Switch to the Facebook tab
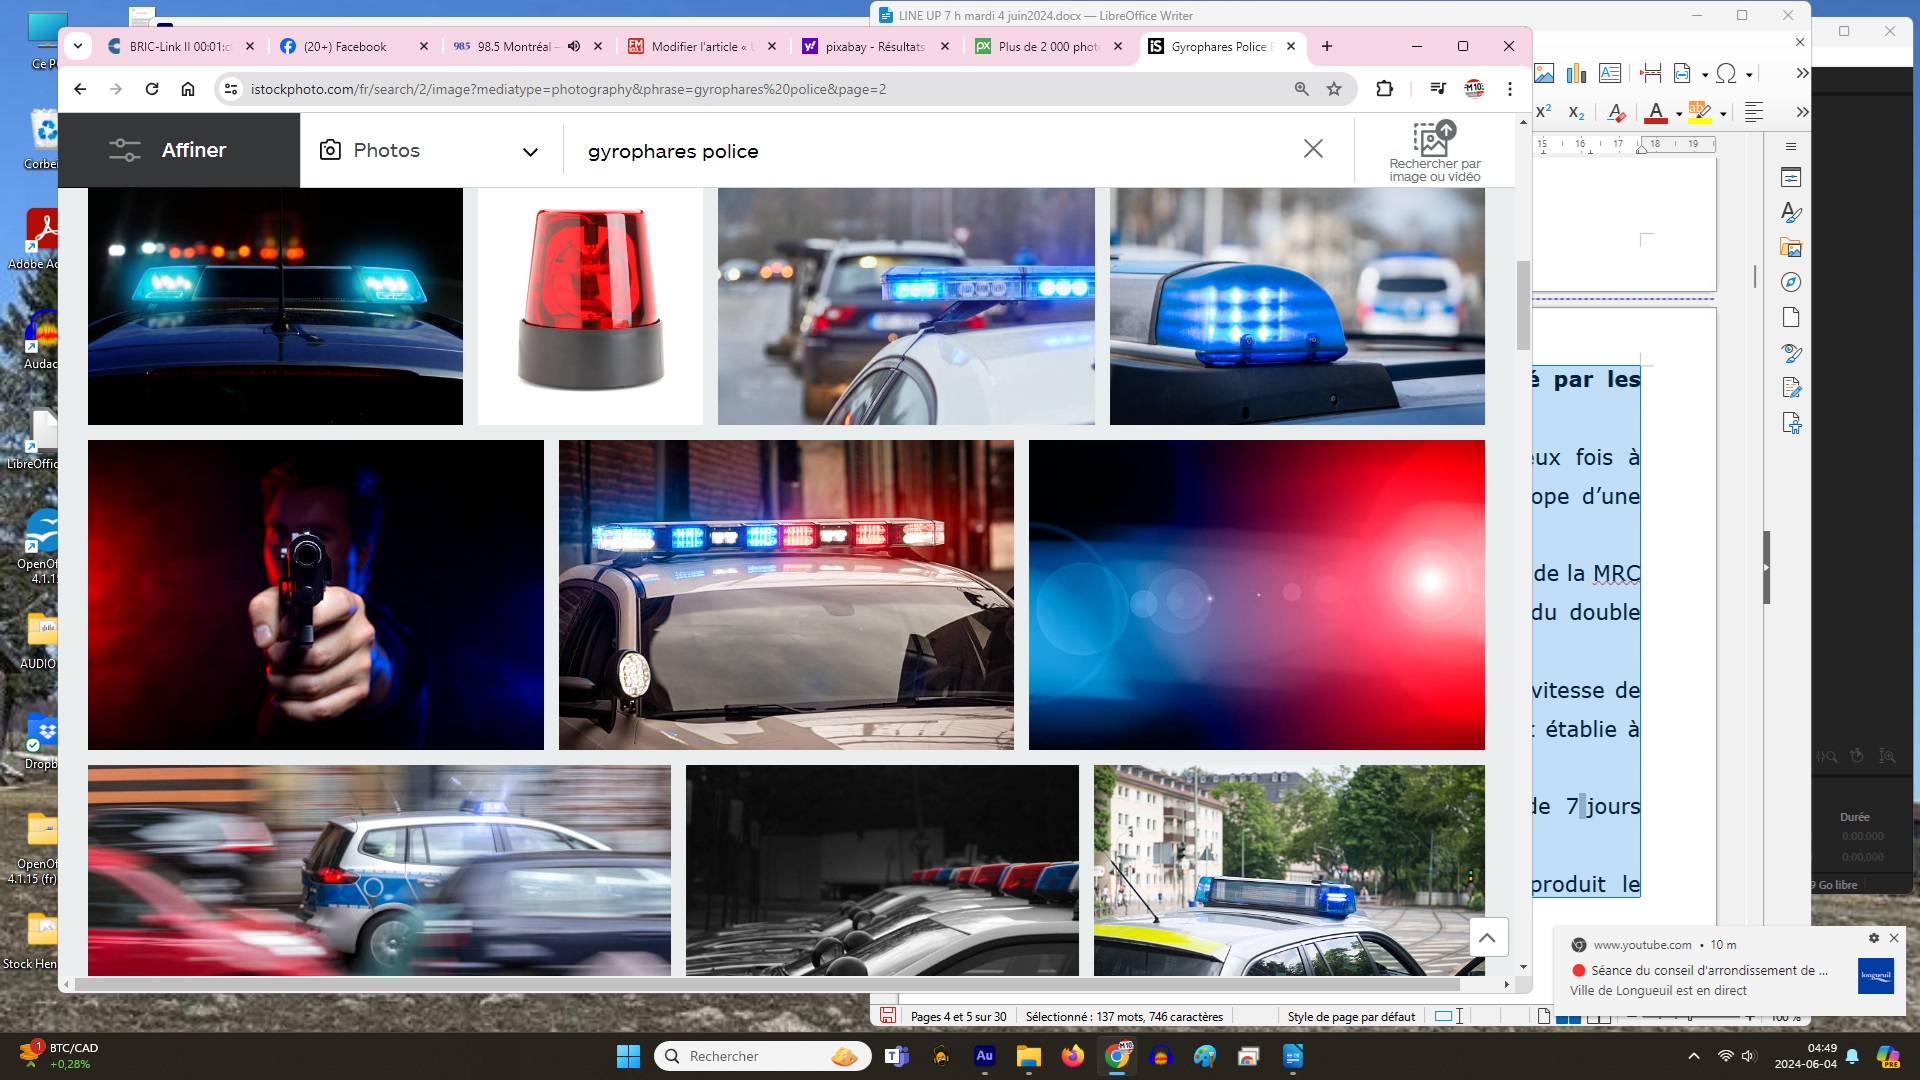1920x1080 pixels. [345, 46]
